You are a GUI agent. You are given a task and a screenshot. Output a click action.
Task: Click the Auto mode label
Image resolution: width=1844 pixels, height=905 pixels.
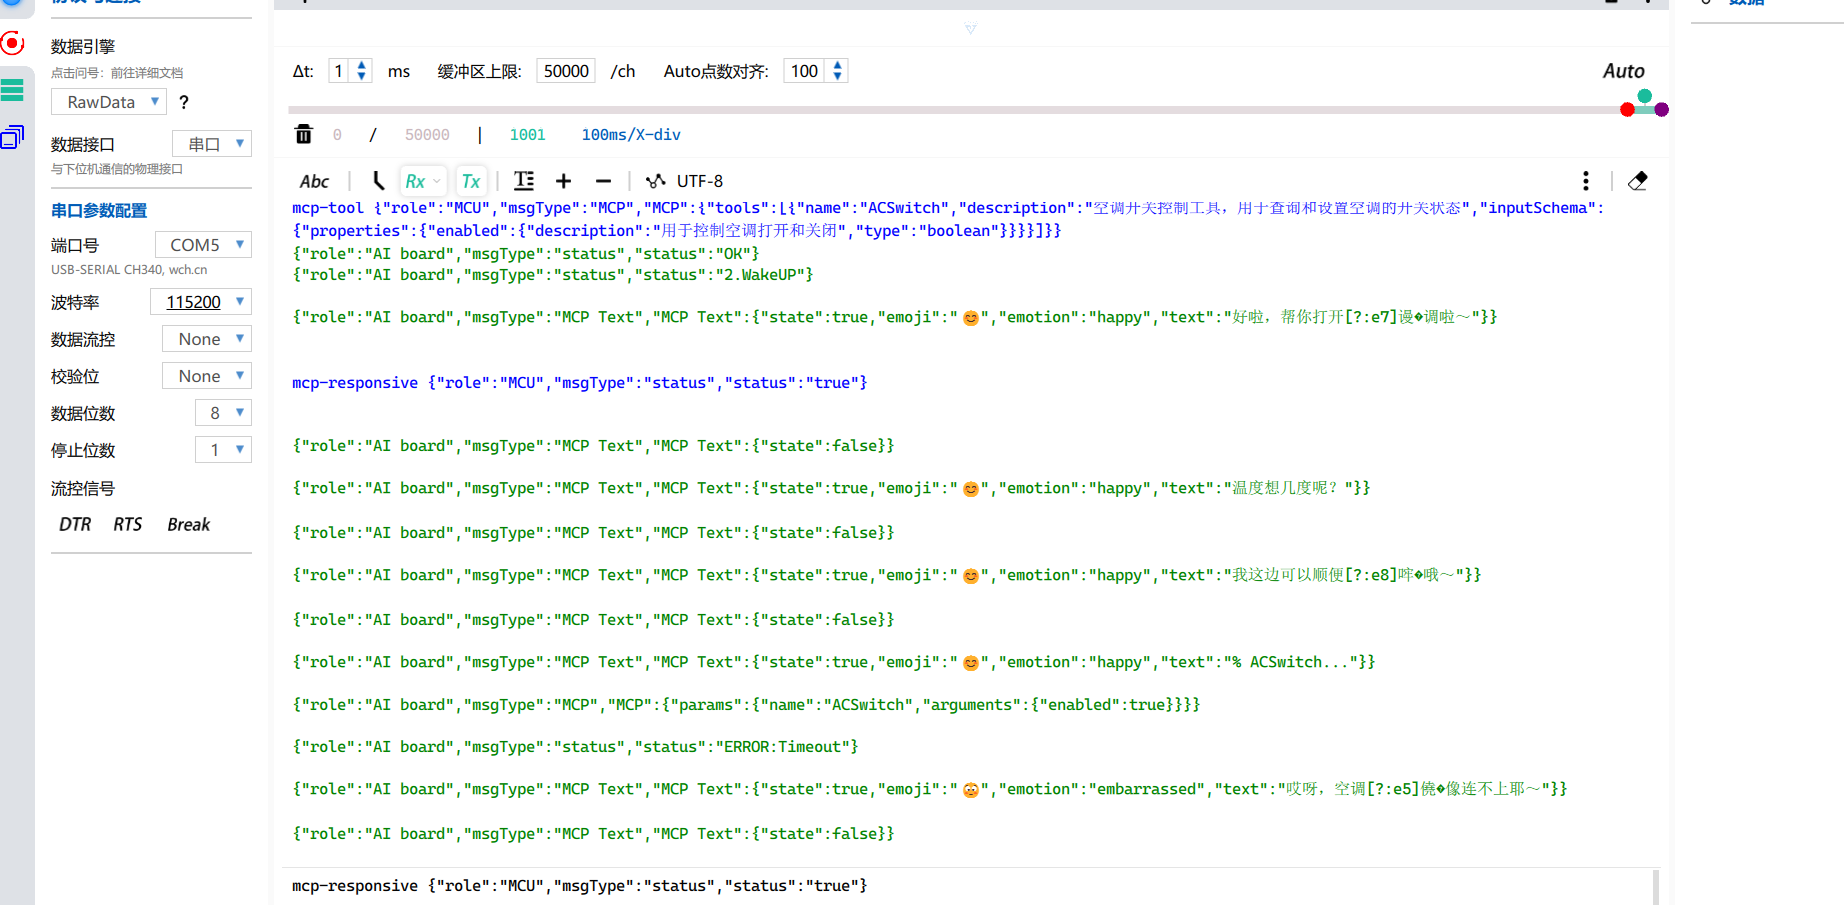[x=1623, y=71]
